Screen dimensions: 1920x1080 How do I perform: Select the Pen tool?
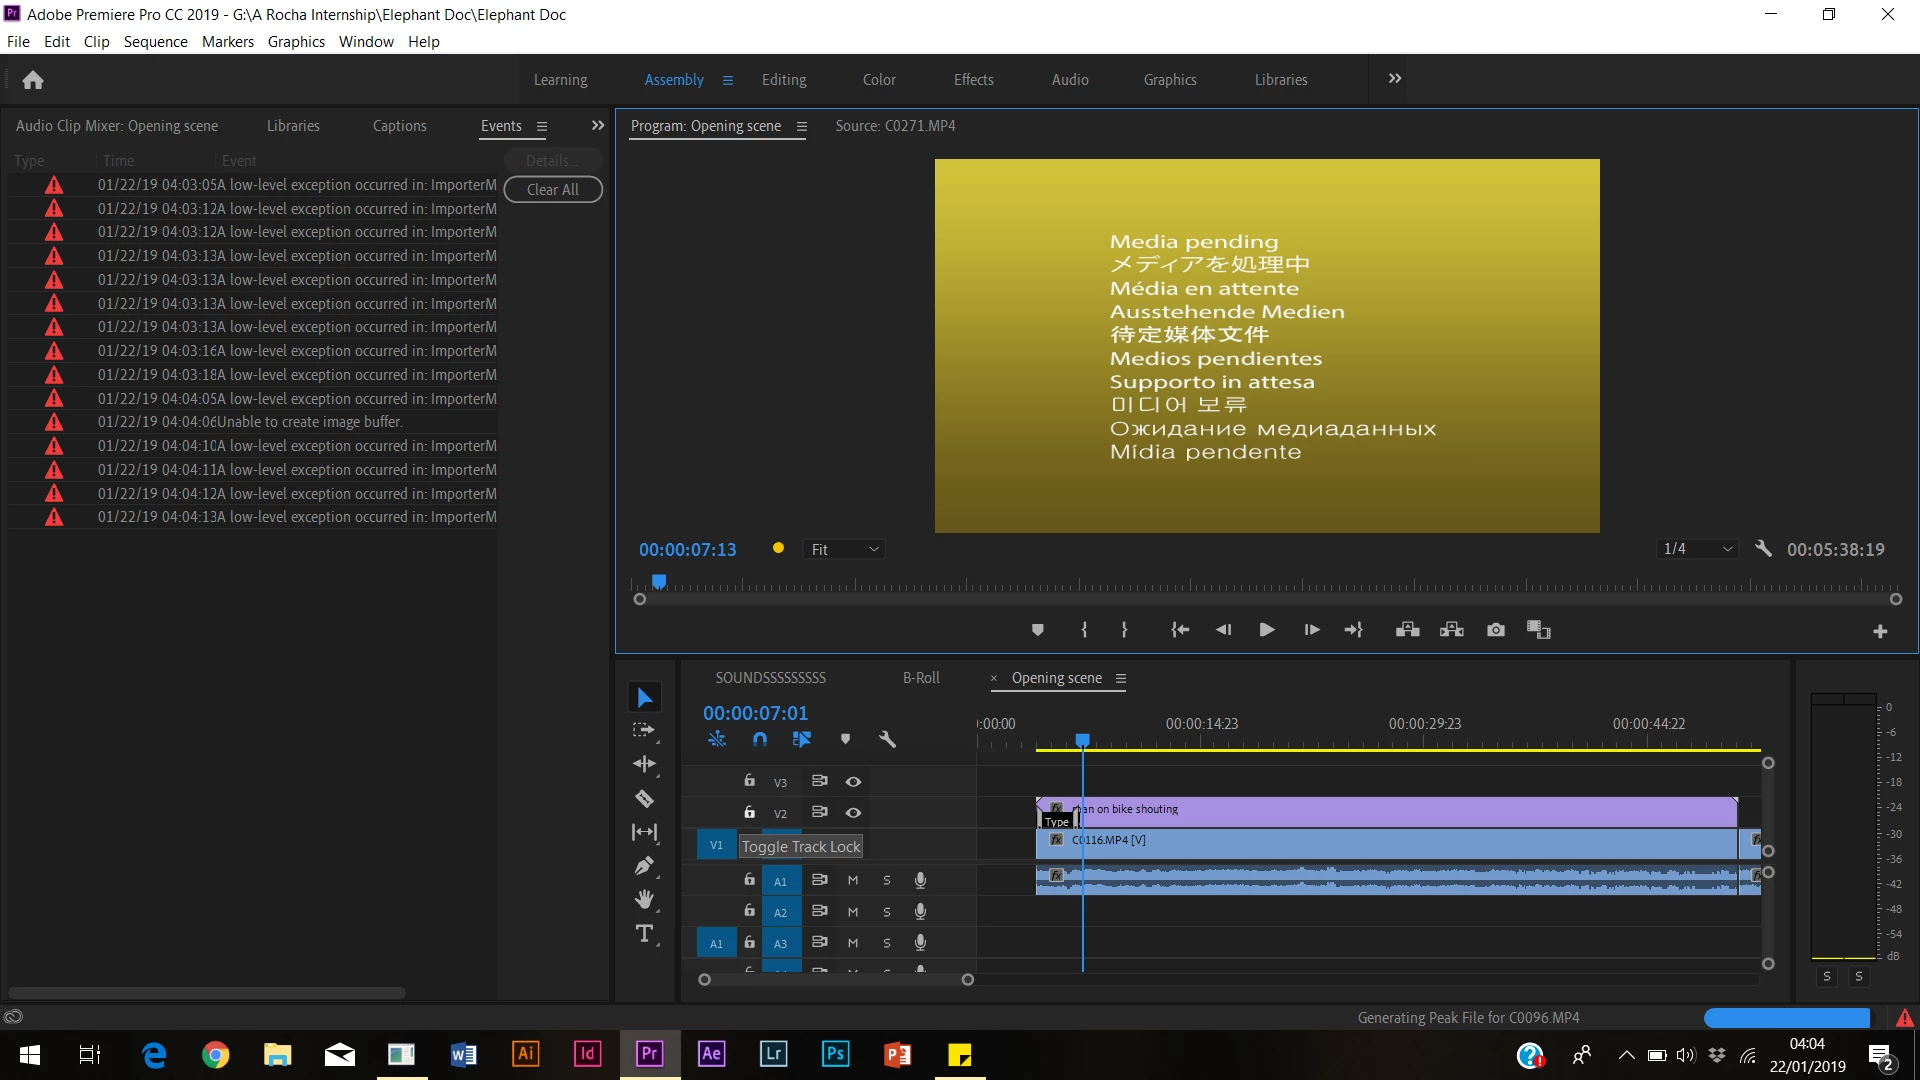point(644,866)
